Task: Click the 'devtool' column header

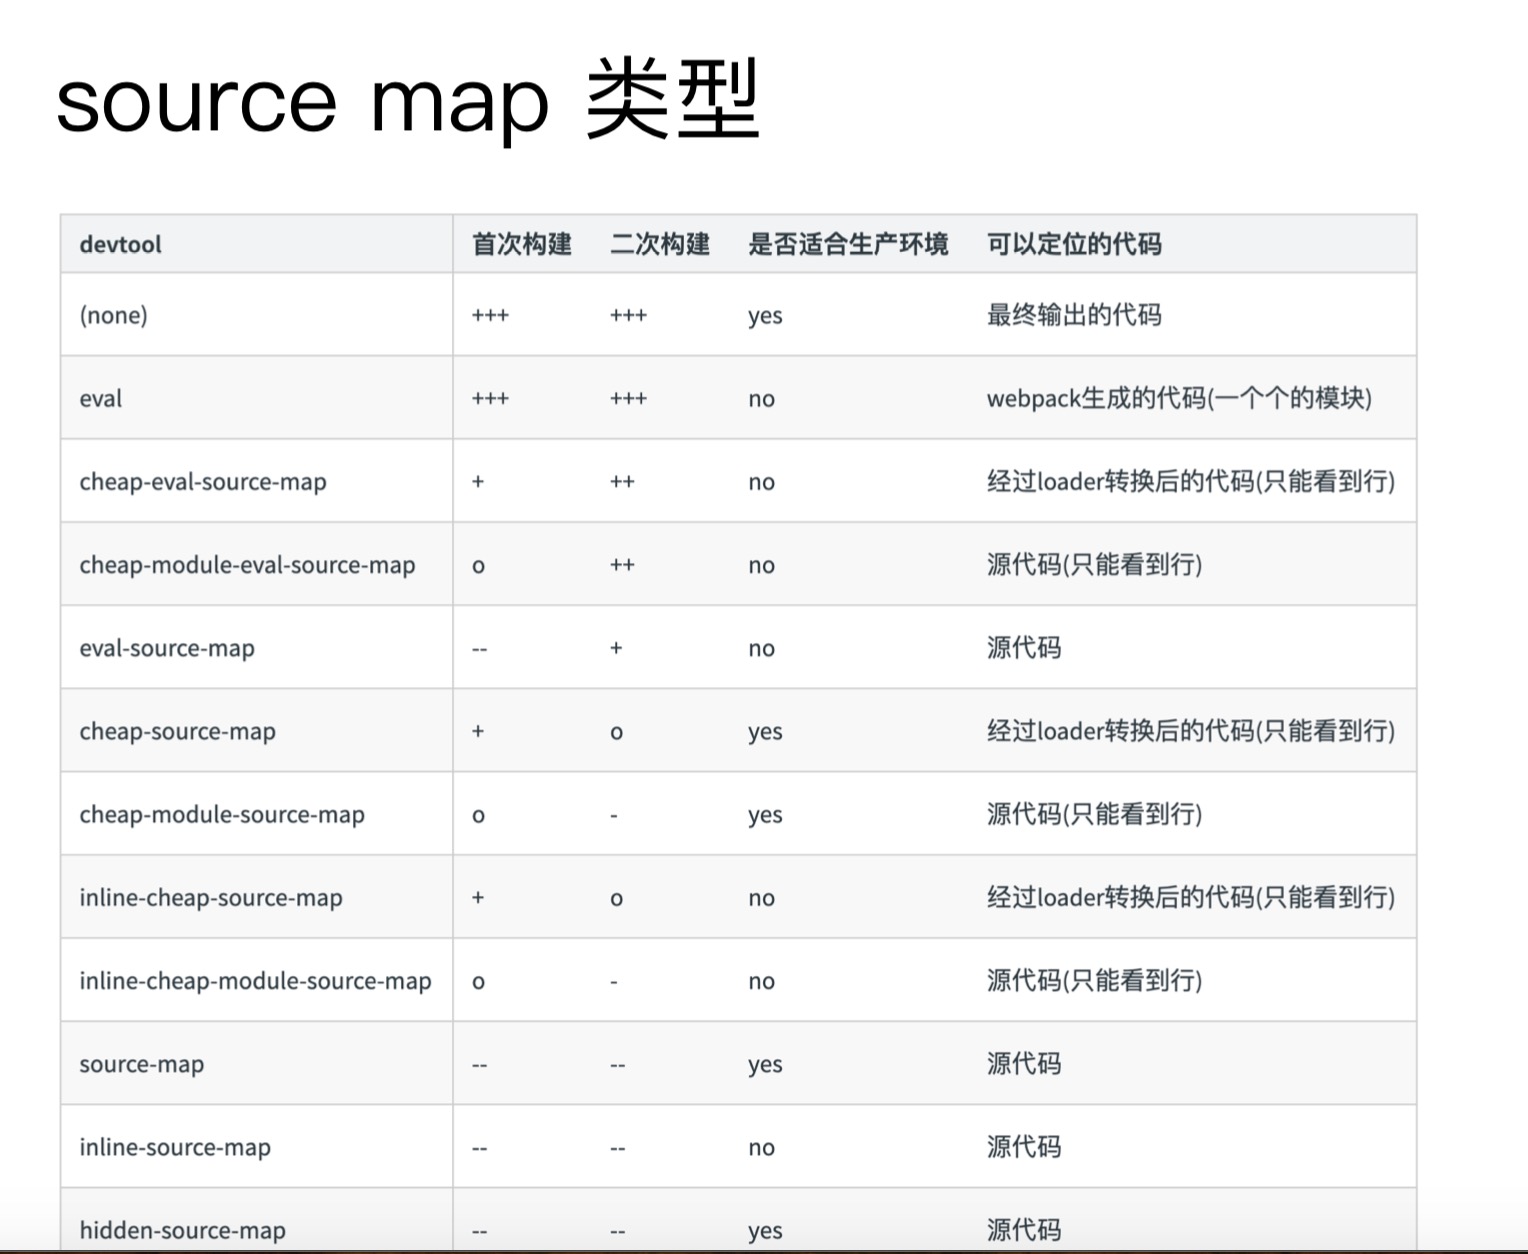Action: coord(120,244)
